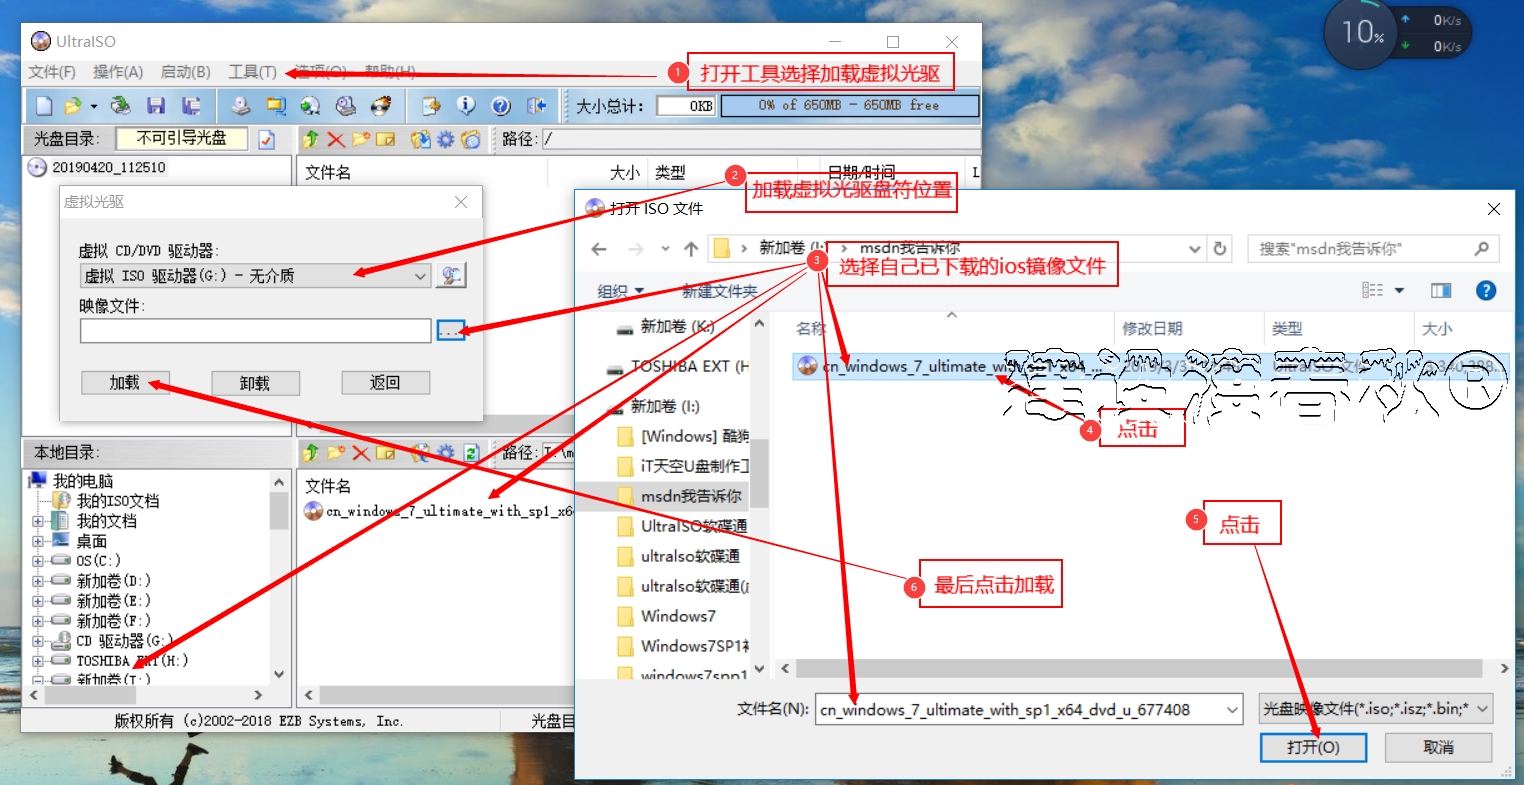The height and width of the screenshot is (785, 1524).
Task: Open the 虚拟 ISO 驱动器(G:) dropdown
Action: pyautogui.click(x=256, y=276)
